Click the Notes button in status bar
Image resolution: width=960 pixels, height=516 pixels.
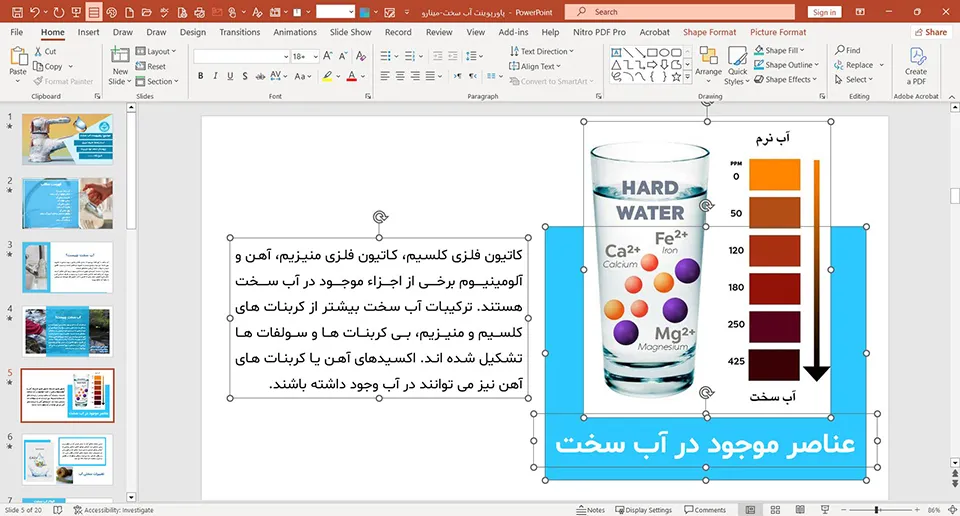tap(590, 510)
